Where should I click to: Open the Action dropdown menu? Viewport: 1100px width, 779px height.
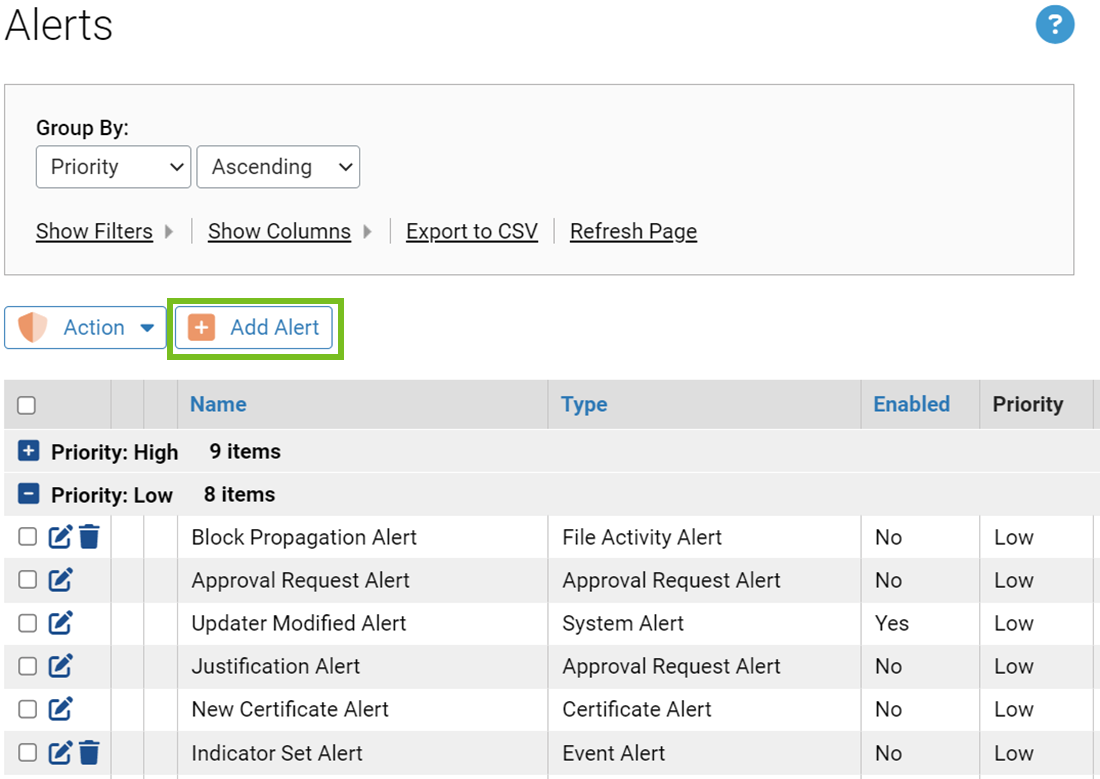point(86,328)
